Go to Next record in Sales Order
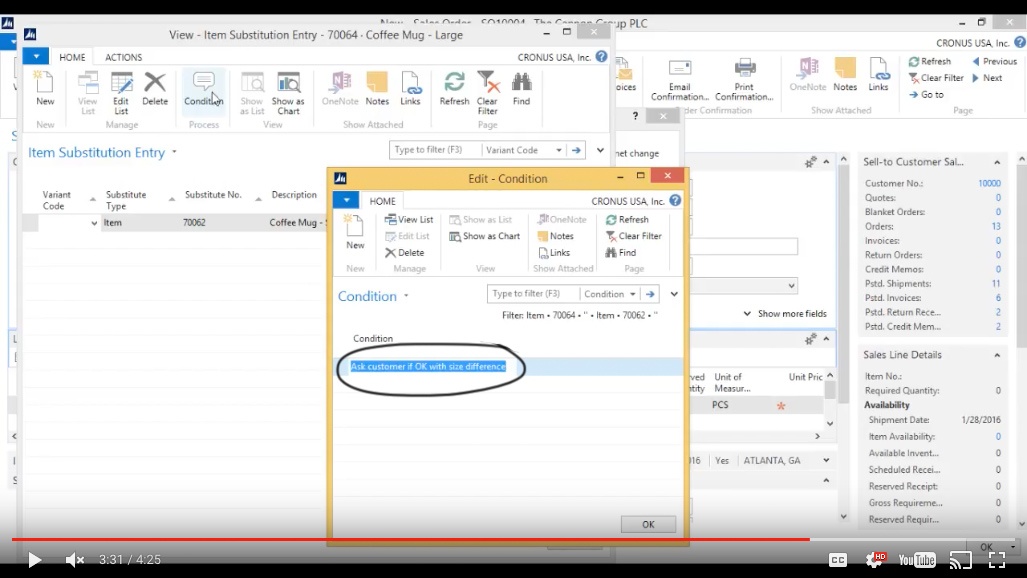The width and height of the screenshot is (1027, 578). coord(987,78)
